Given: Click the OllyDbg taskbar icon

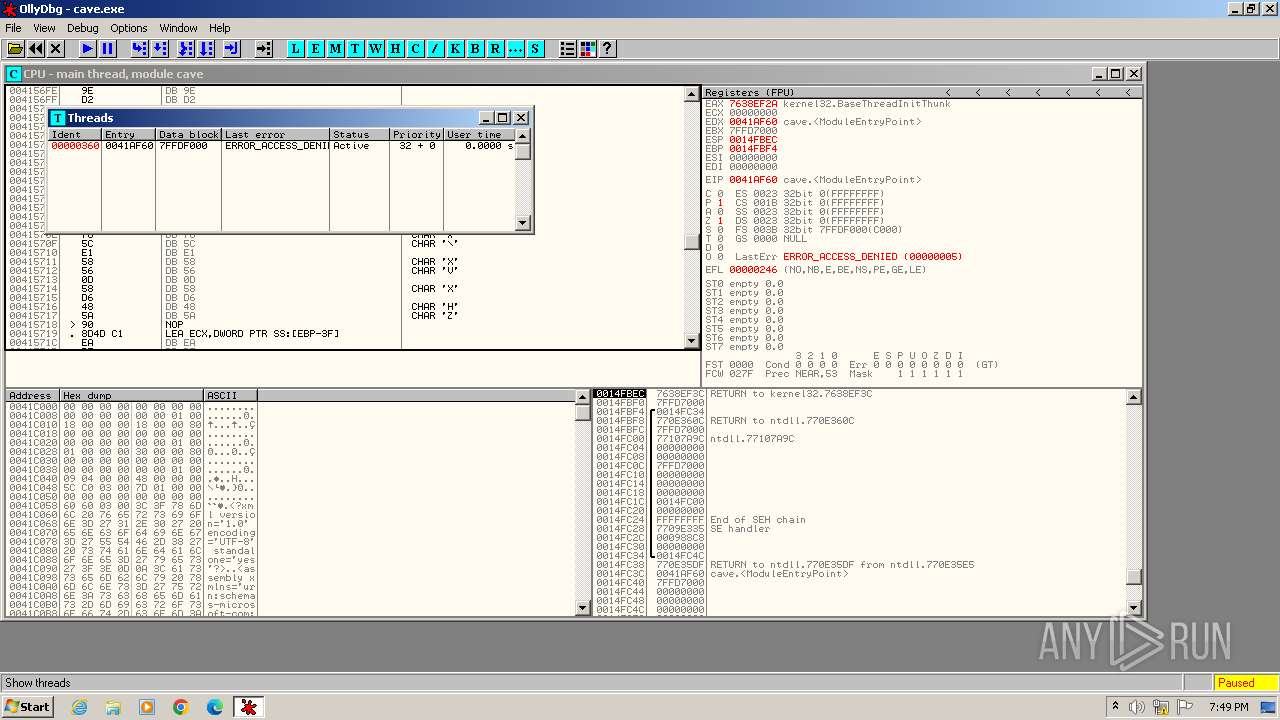Looking at the screenshot, I should [x=249, y=707].
